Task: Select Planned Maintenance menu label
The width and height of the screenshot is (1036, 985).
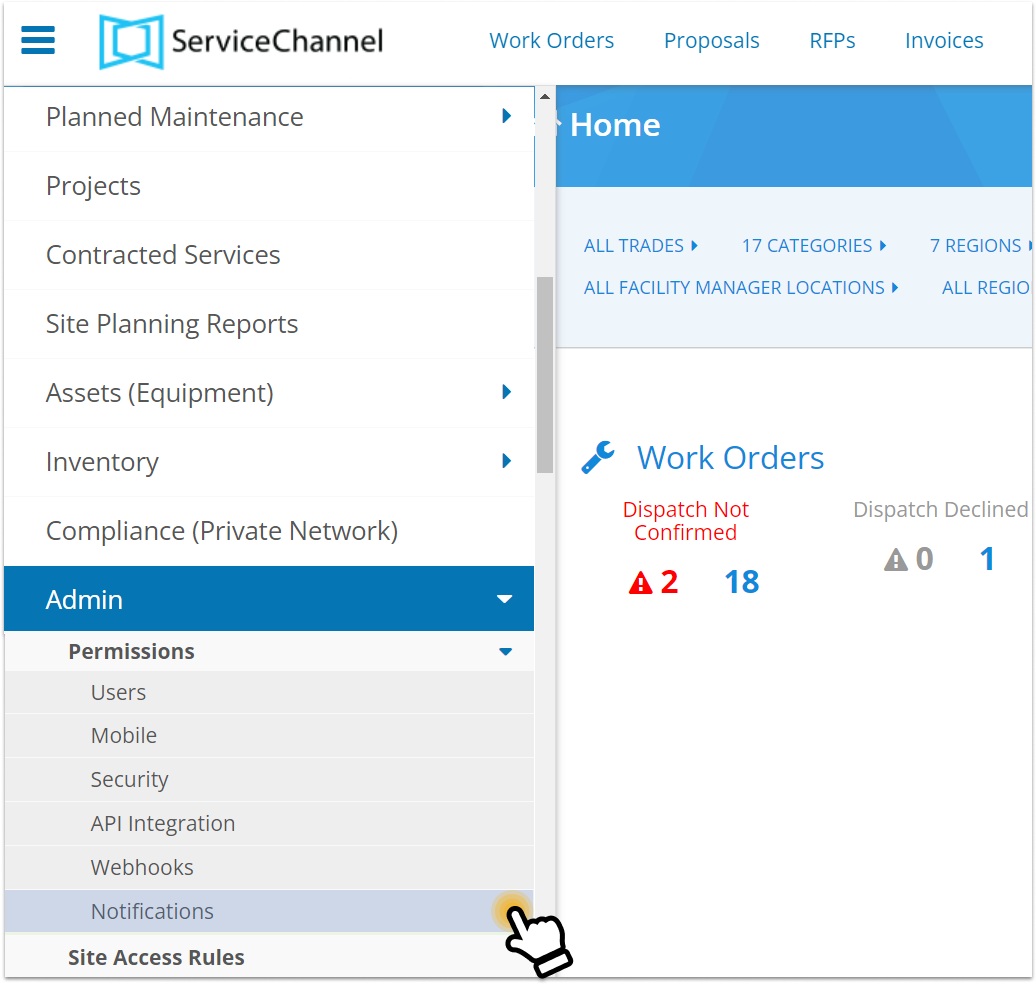Action: pos(174,117)
